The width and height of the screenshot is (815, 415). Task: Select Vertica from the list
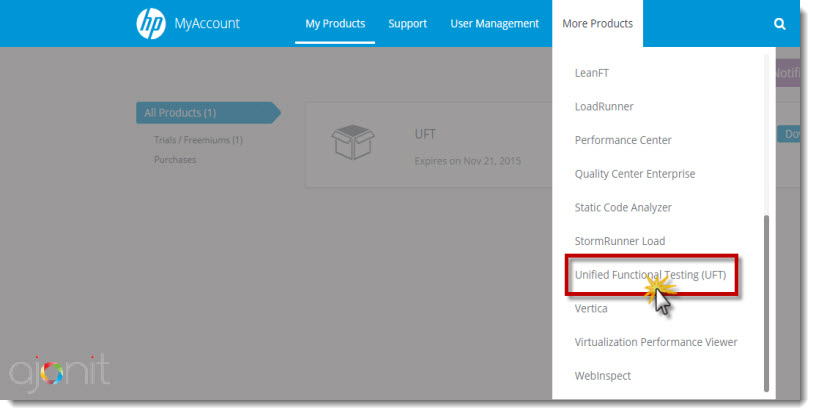pyautogui.click(x=591, y=308)
